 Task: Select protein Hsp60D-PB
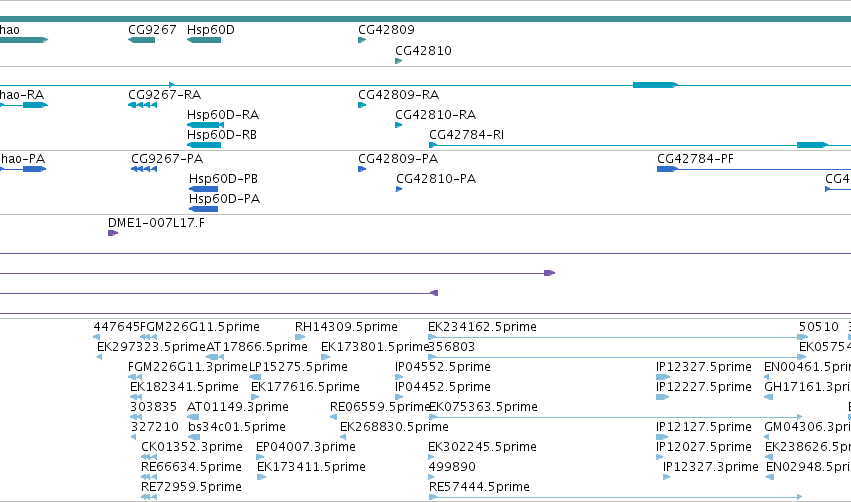(204, 189)
